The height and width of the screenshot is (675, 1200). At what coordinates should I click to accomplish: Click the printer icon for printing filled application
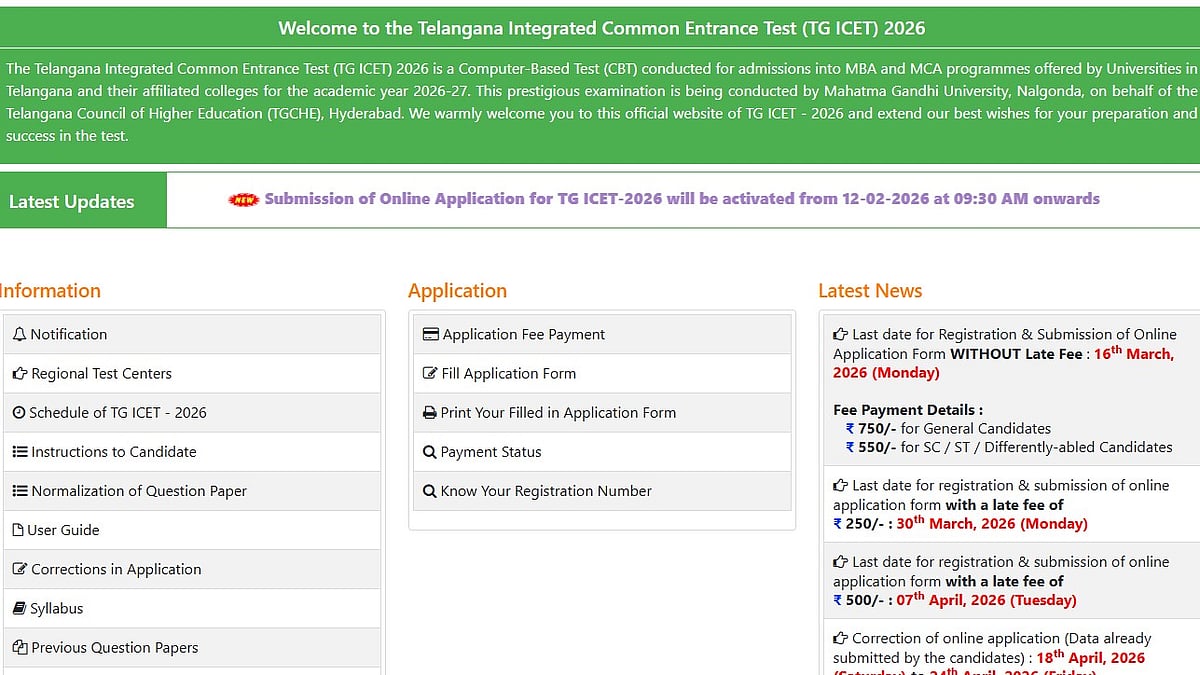[431, 412]
